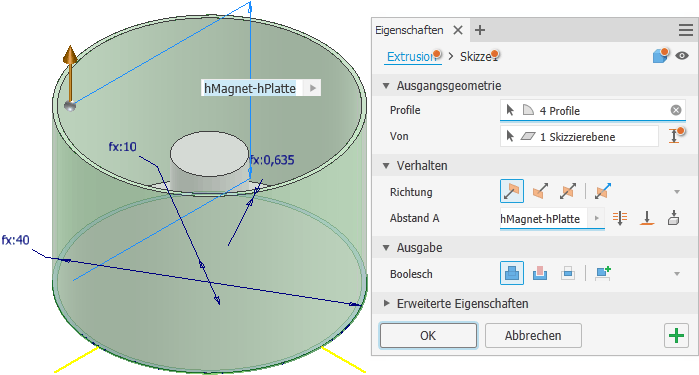The height and width of the screenshot is (375, 699).
Task: Open the in-canvas hMagnet-hPlatte flyout arrow
Action: pos(313,88)
